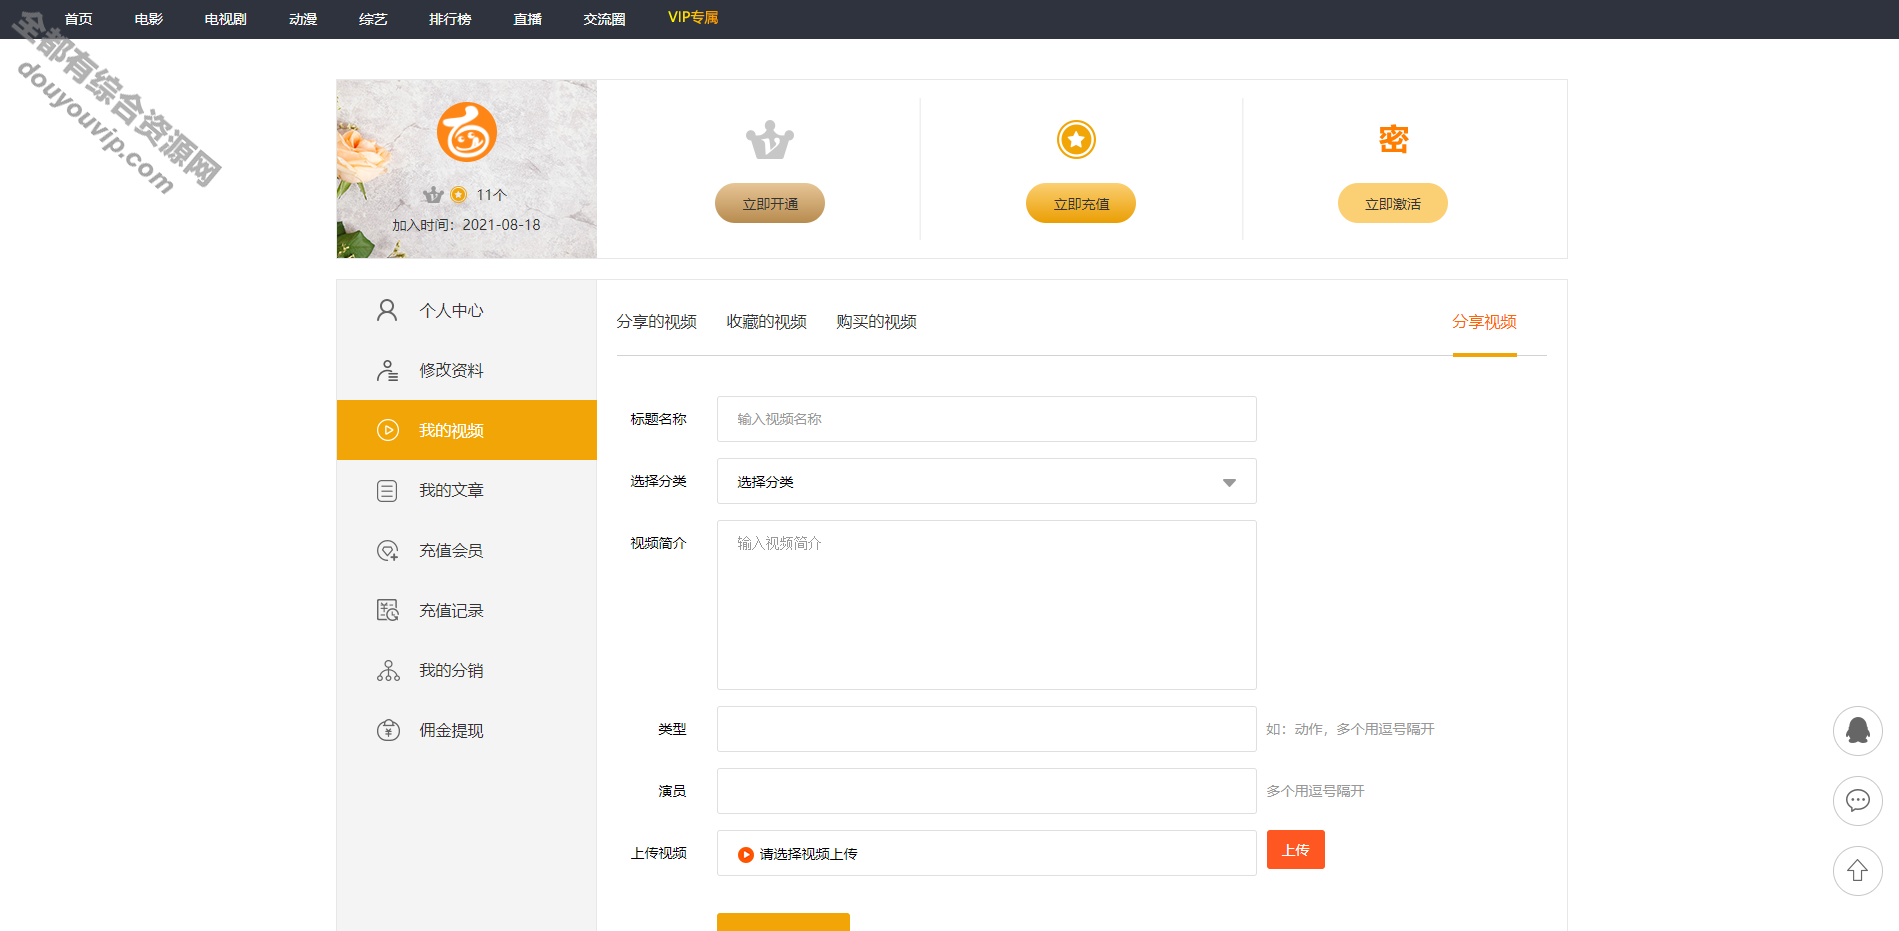The height and width of the screenshot is (931, 1899).
Task: Go to 我的分销 in the sidebar
Action: (467, 670)
